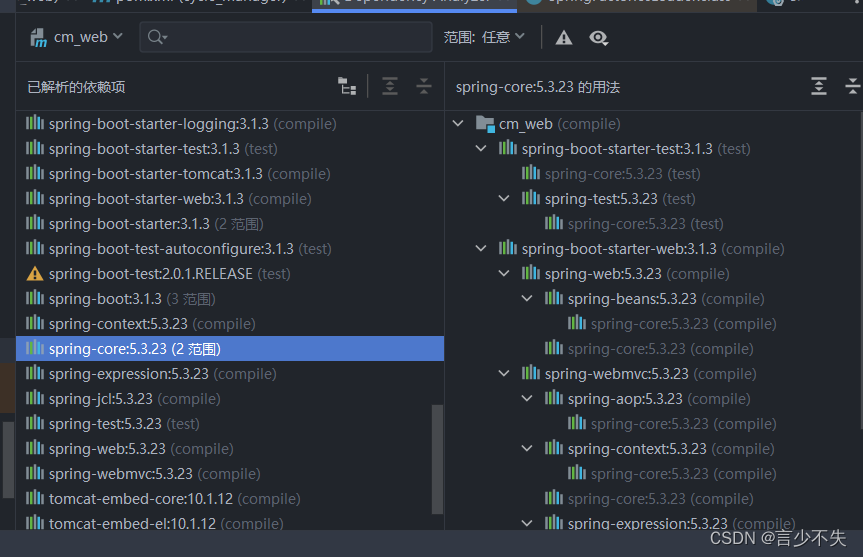The height and width of the screenshot is (557, 863).
Task: Collapse all in spring-core usages panel
Action: (852, 86)
